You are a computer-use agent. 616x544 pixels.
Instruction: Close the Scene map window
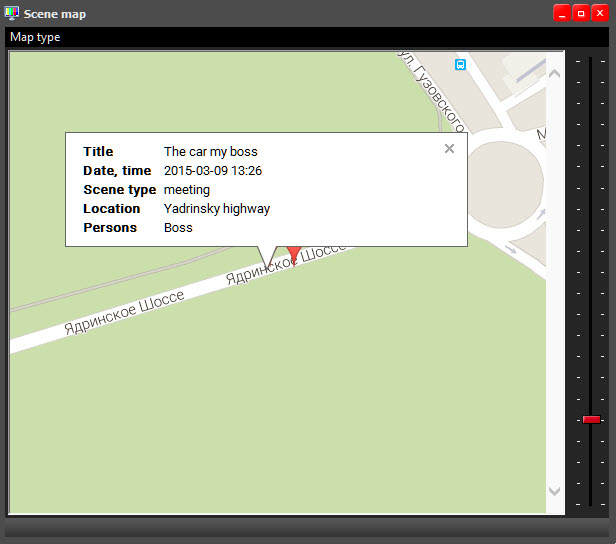pyautogui.click(x=600, y=13)
